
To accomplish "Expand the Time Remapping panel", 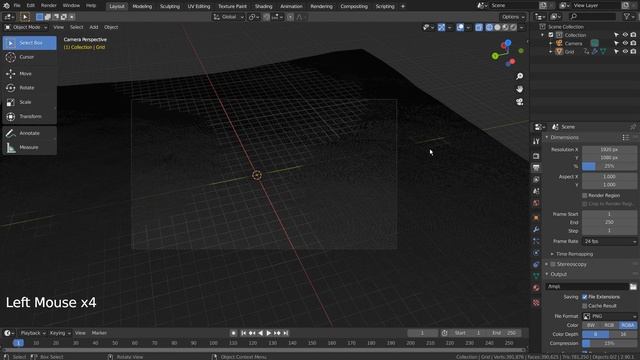I will click(x=574, y=254).
